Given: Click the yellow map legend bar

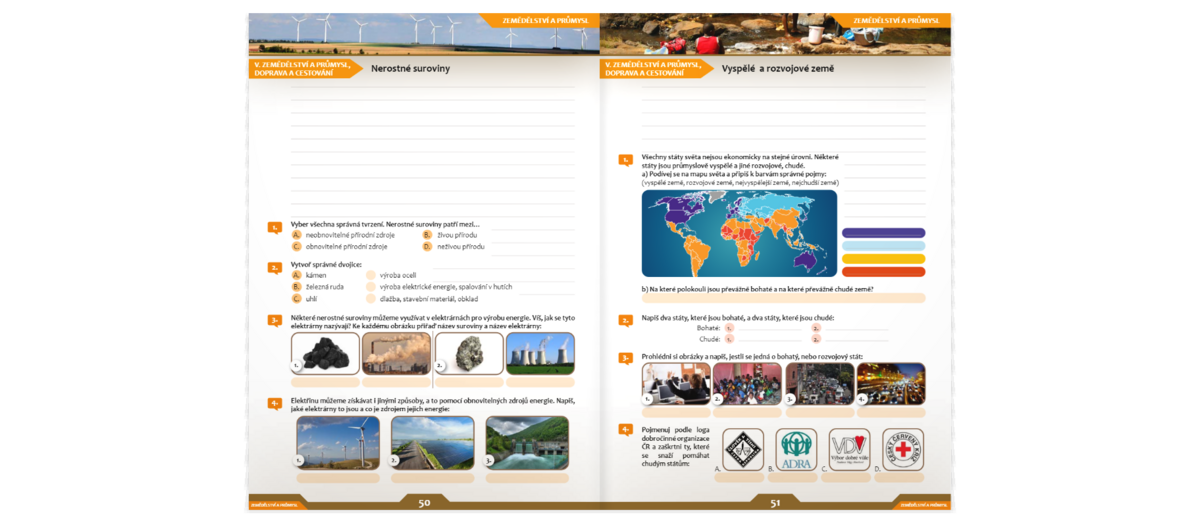Looking at the screenshot, I should [884, 259].
